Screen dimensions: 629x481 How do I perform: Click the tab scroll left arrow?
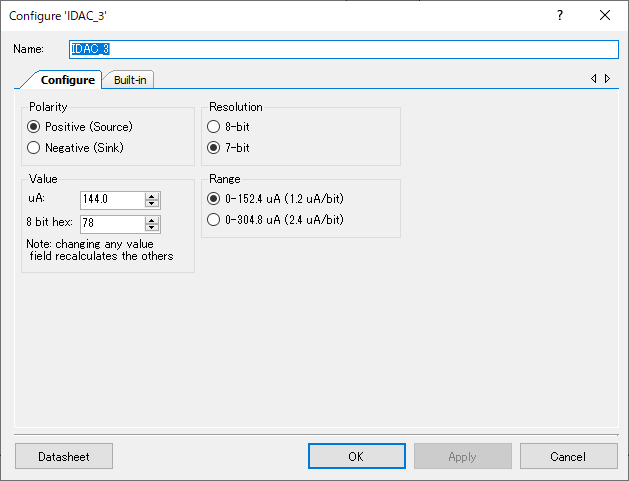coord(594,79)
